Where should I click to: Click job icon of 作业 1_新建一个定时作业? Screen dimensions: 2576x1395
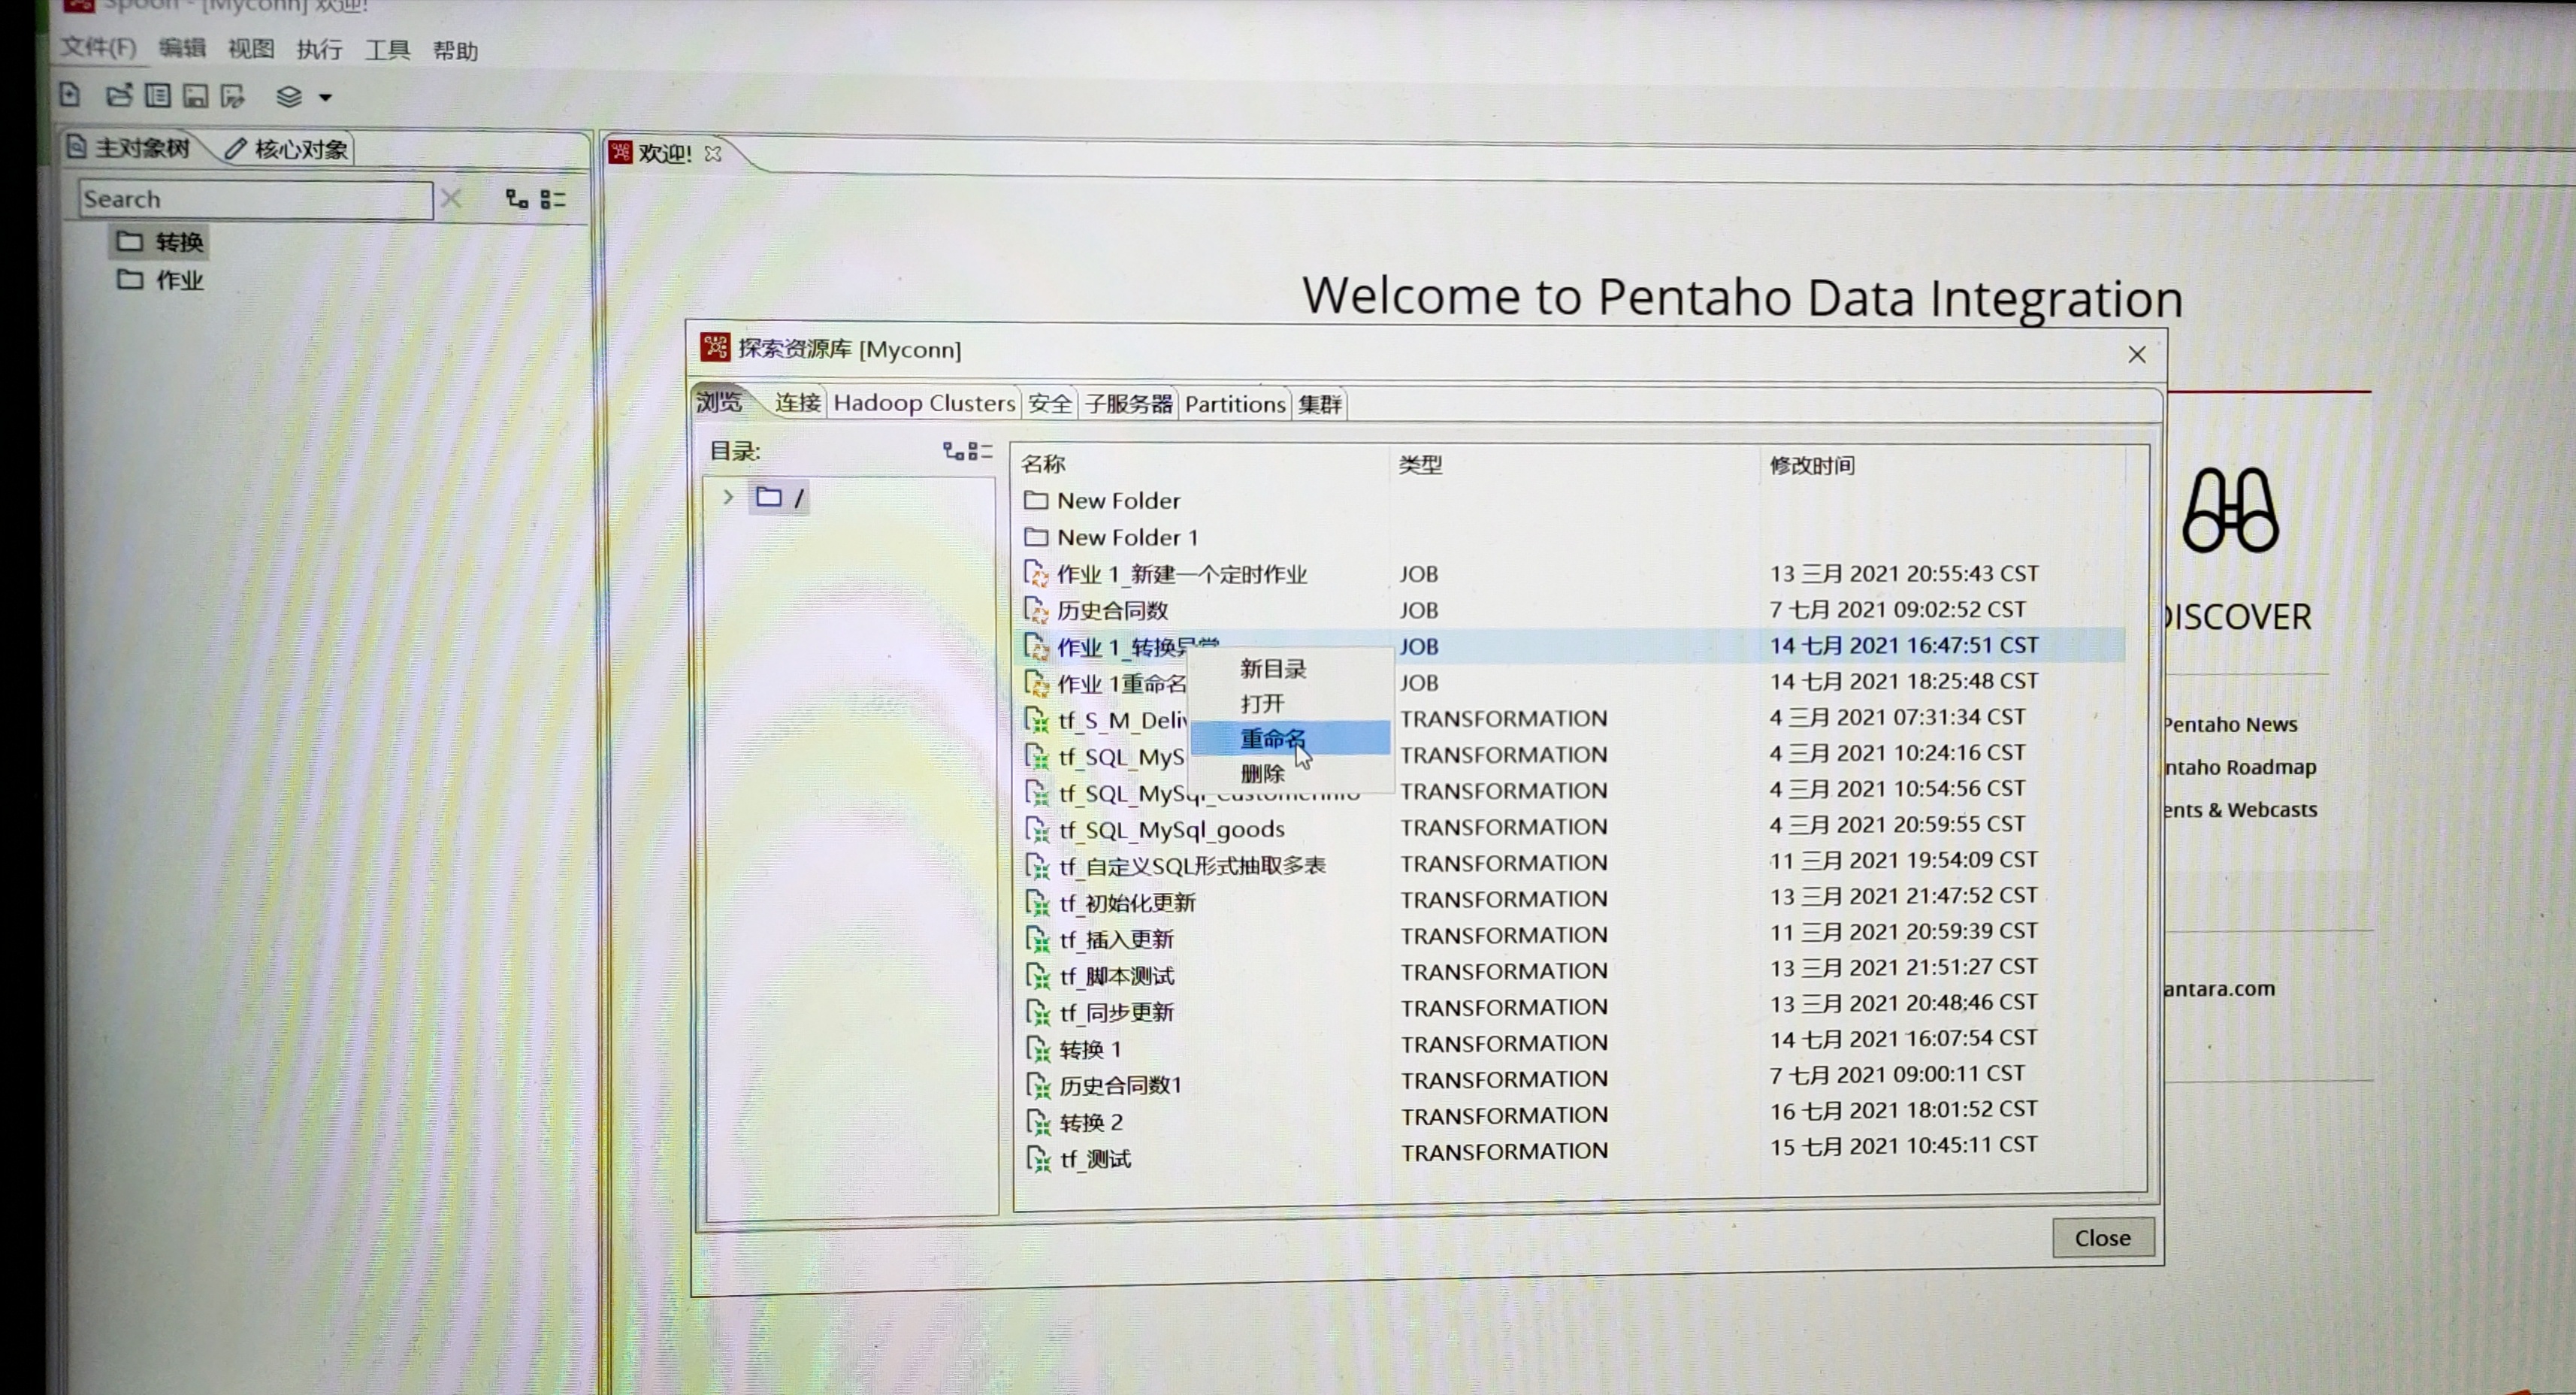1036,574
